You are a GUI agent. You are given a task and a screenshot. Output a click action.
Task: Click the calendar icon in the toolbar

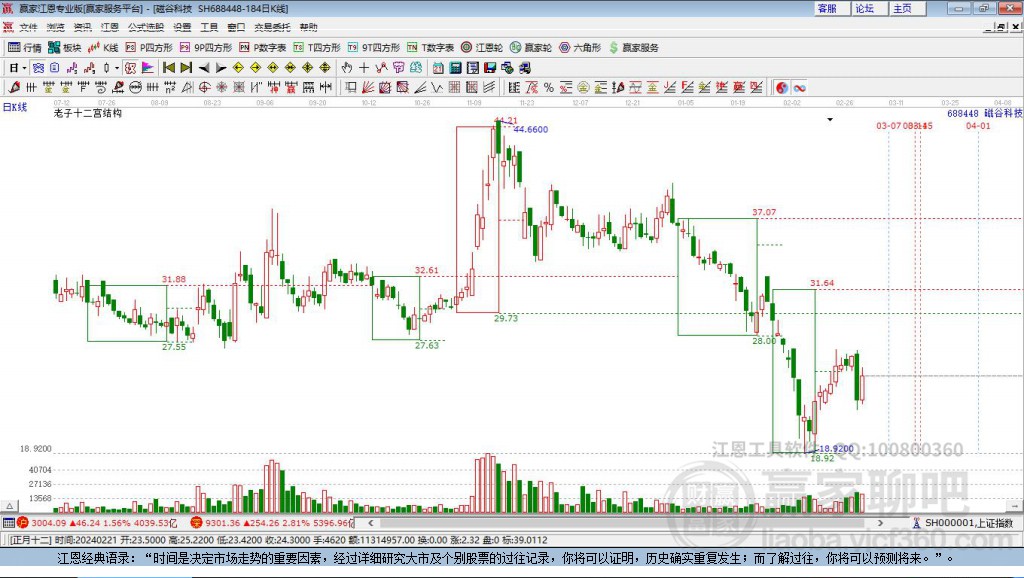(x=438, y=68)
